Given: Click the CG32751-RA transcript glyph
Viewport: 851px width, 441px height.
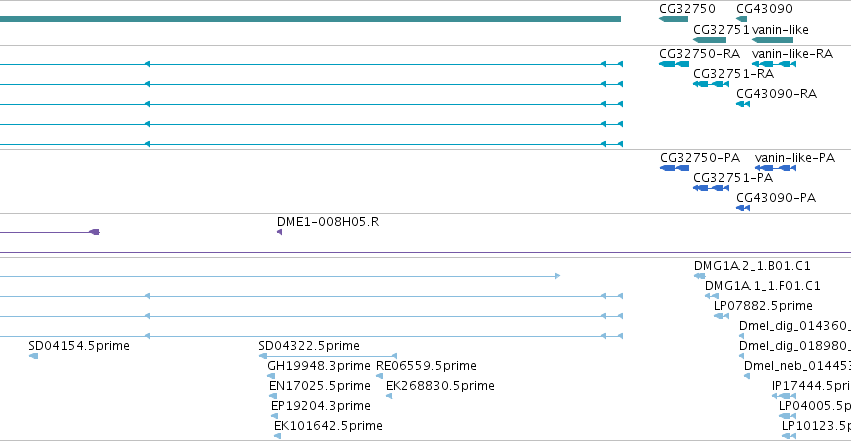Looking at the screenshot, I should coord(711,84).
